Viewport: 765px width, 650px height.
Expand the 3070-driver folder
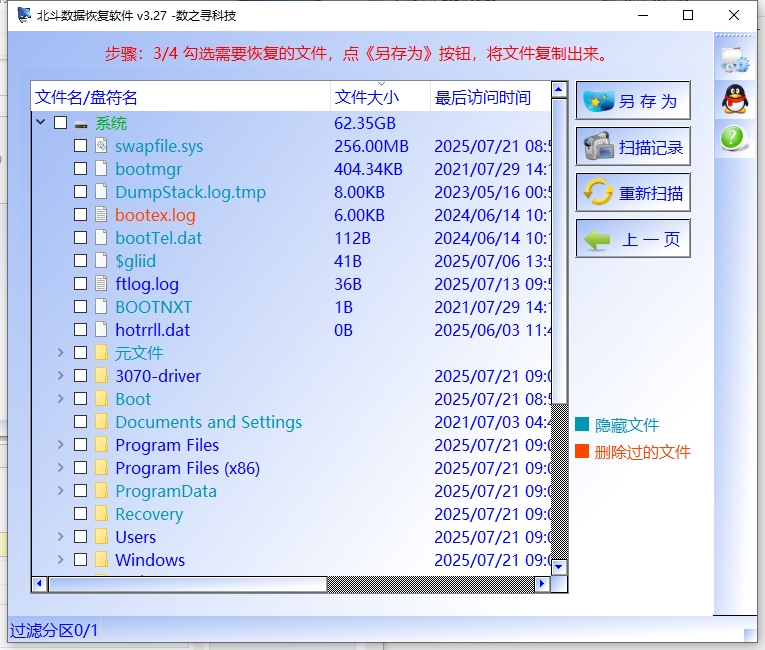(x=60, y=375)
